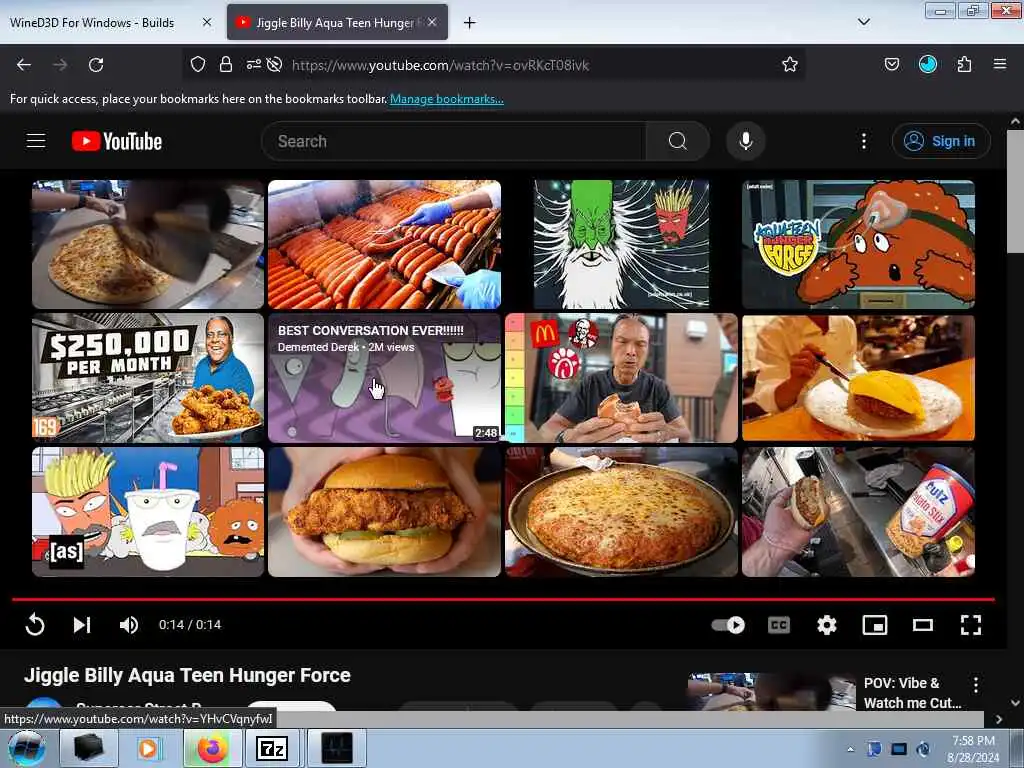The width and height of the screenshot is (1024, 768).
Task: Go to YouTube home via logo
Action: click(117, 141)
